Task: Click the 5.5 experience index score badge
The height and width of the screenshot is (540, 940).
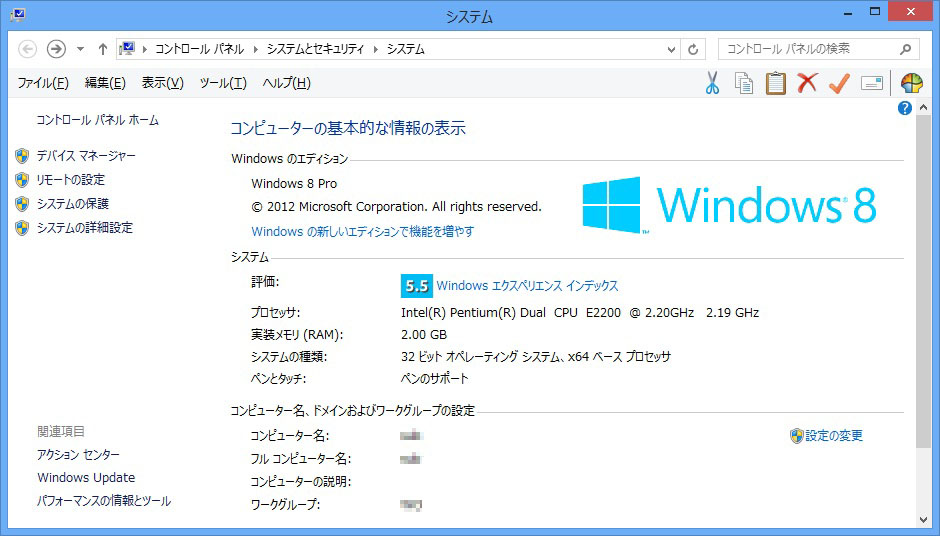Action: (x=417, y=286)
